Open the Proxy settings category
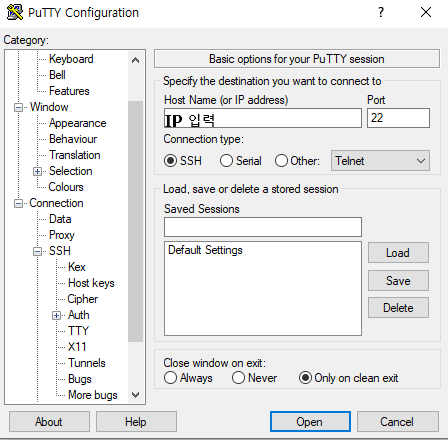Screen dimensions: 448x440 click(x=62, y=235)
